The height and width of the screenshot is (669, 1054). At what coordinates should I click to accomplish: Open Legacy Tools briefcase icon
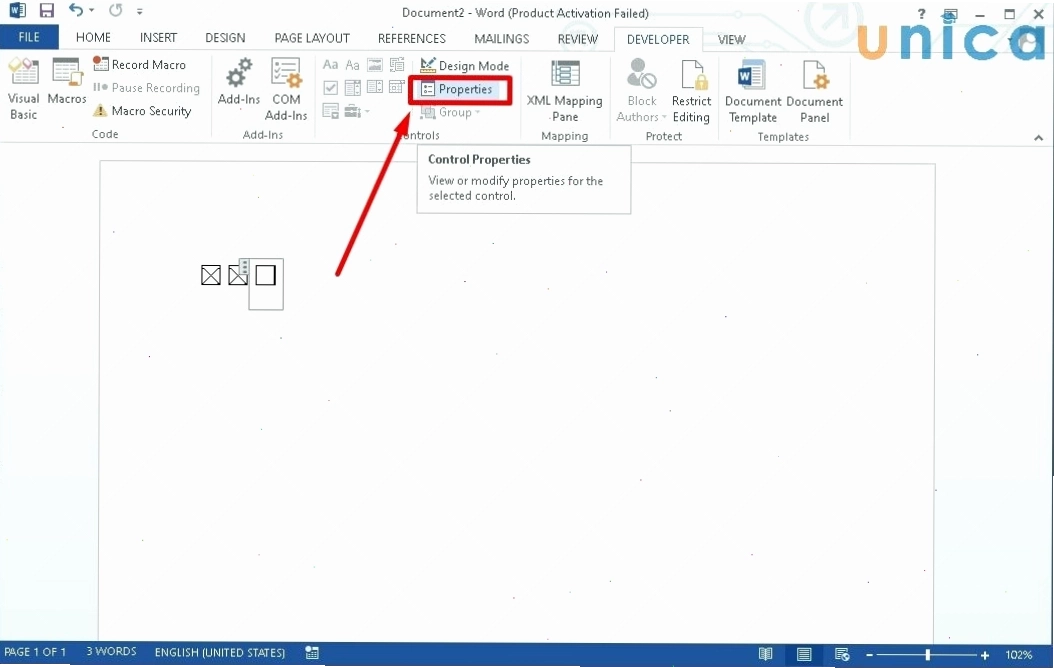click(x=352, y=111)
